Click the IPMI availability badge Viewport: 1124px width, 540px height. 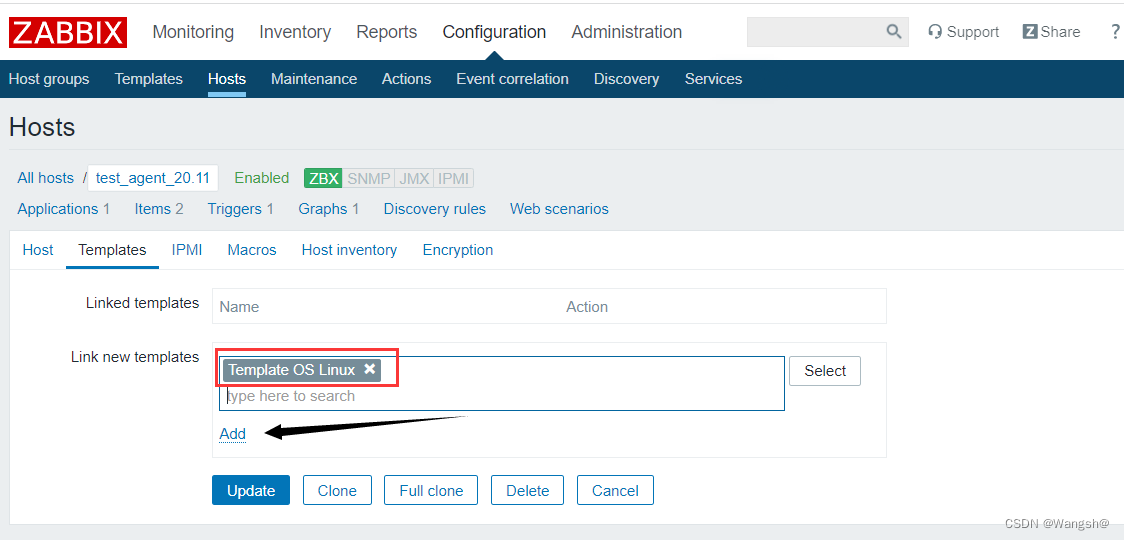453,179
